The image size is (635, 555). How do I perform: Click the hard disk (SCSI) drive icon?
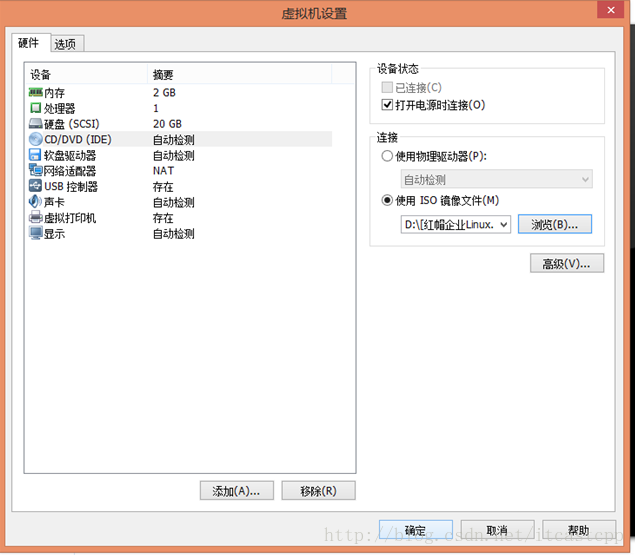click(x=36, y=124)
